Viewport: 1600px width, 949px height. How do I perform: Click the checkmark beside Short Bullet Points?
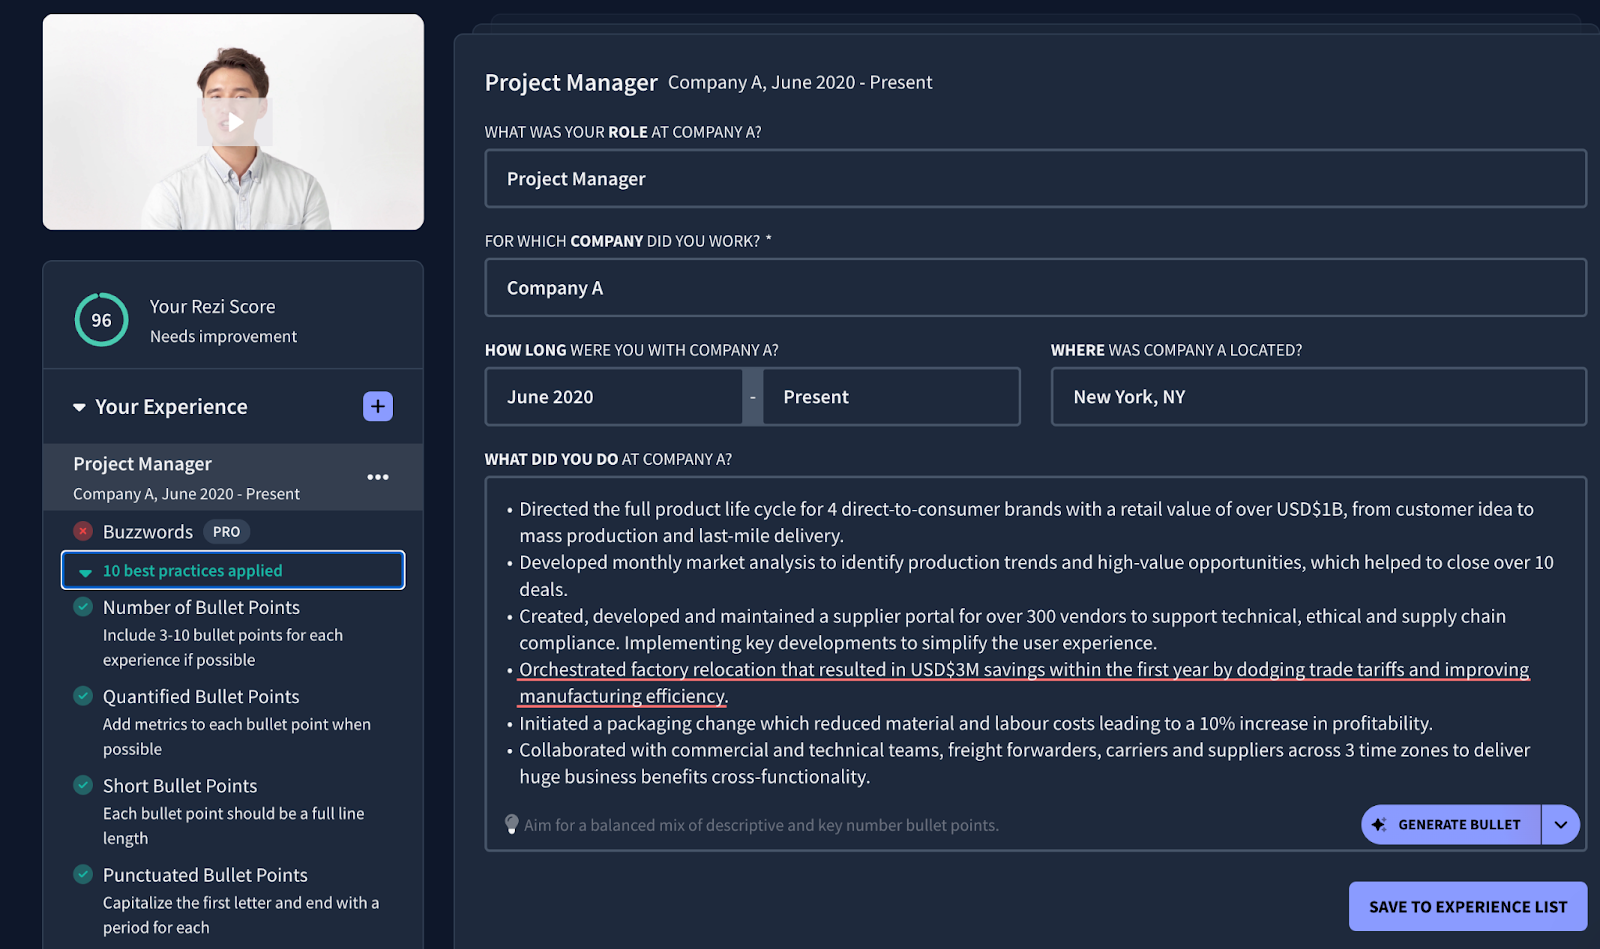83,785
